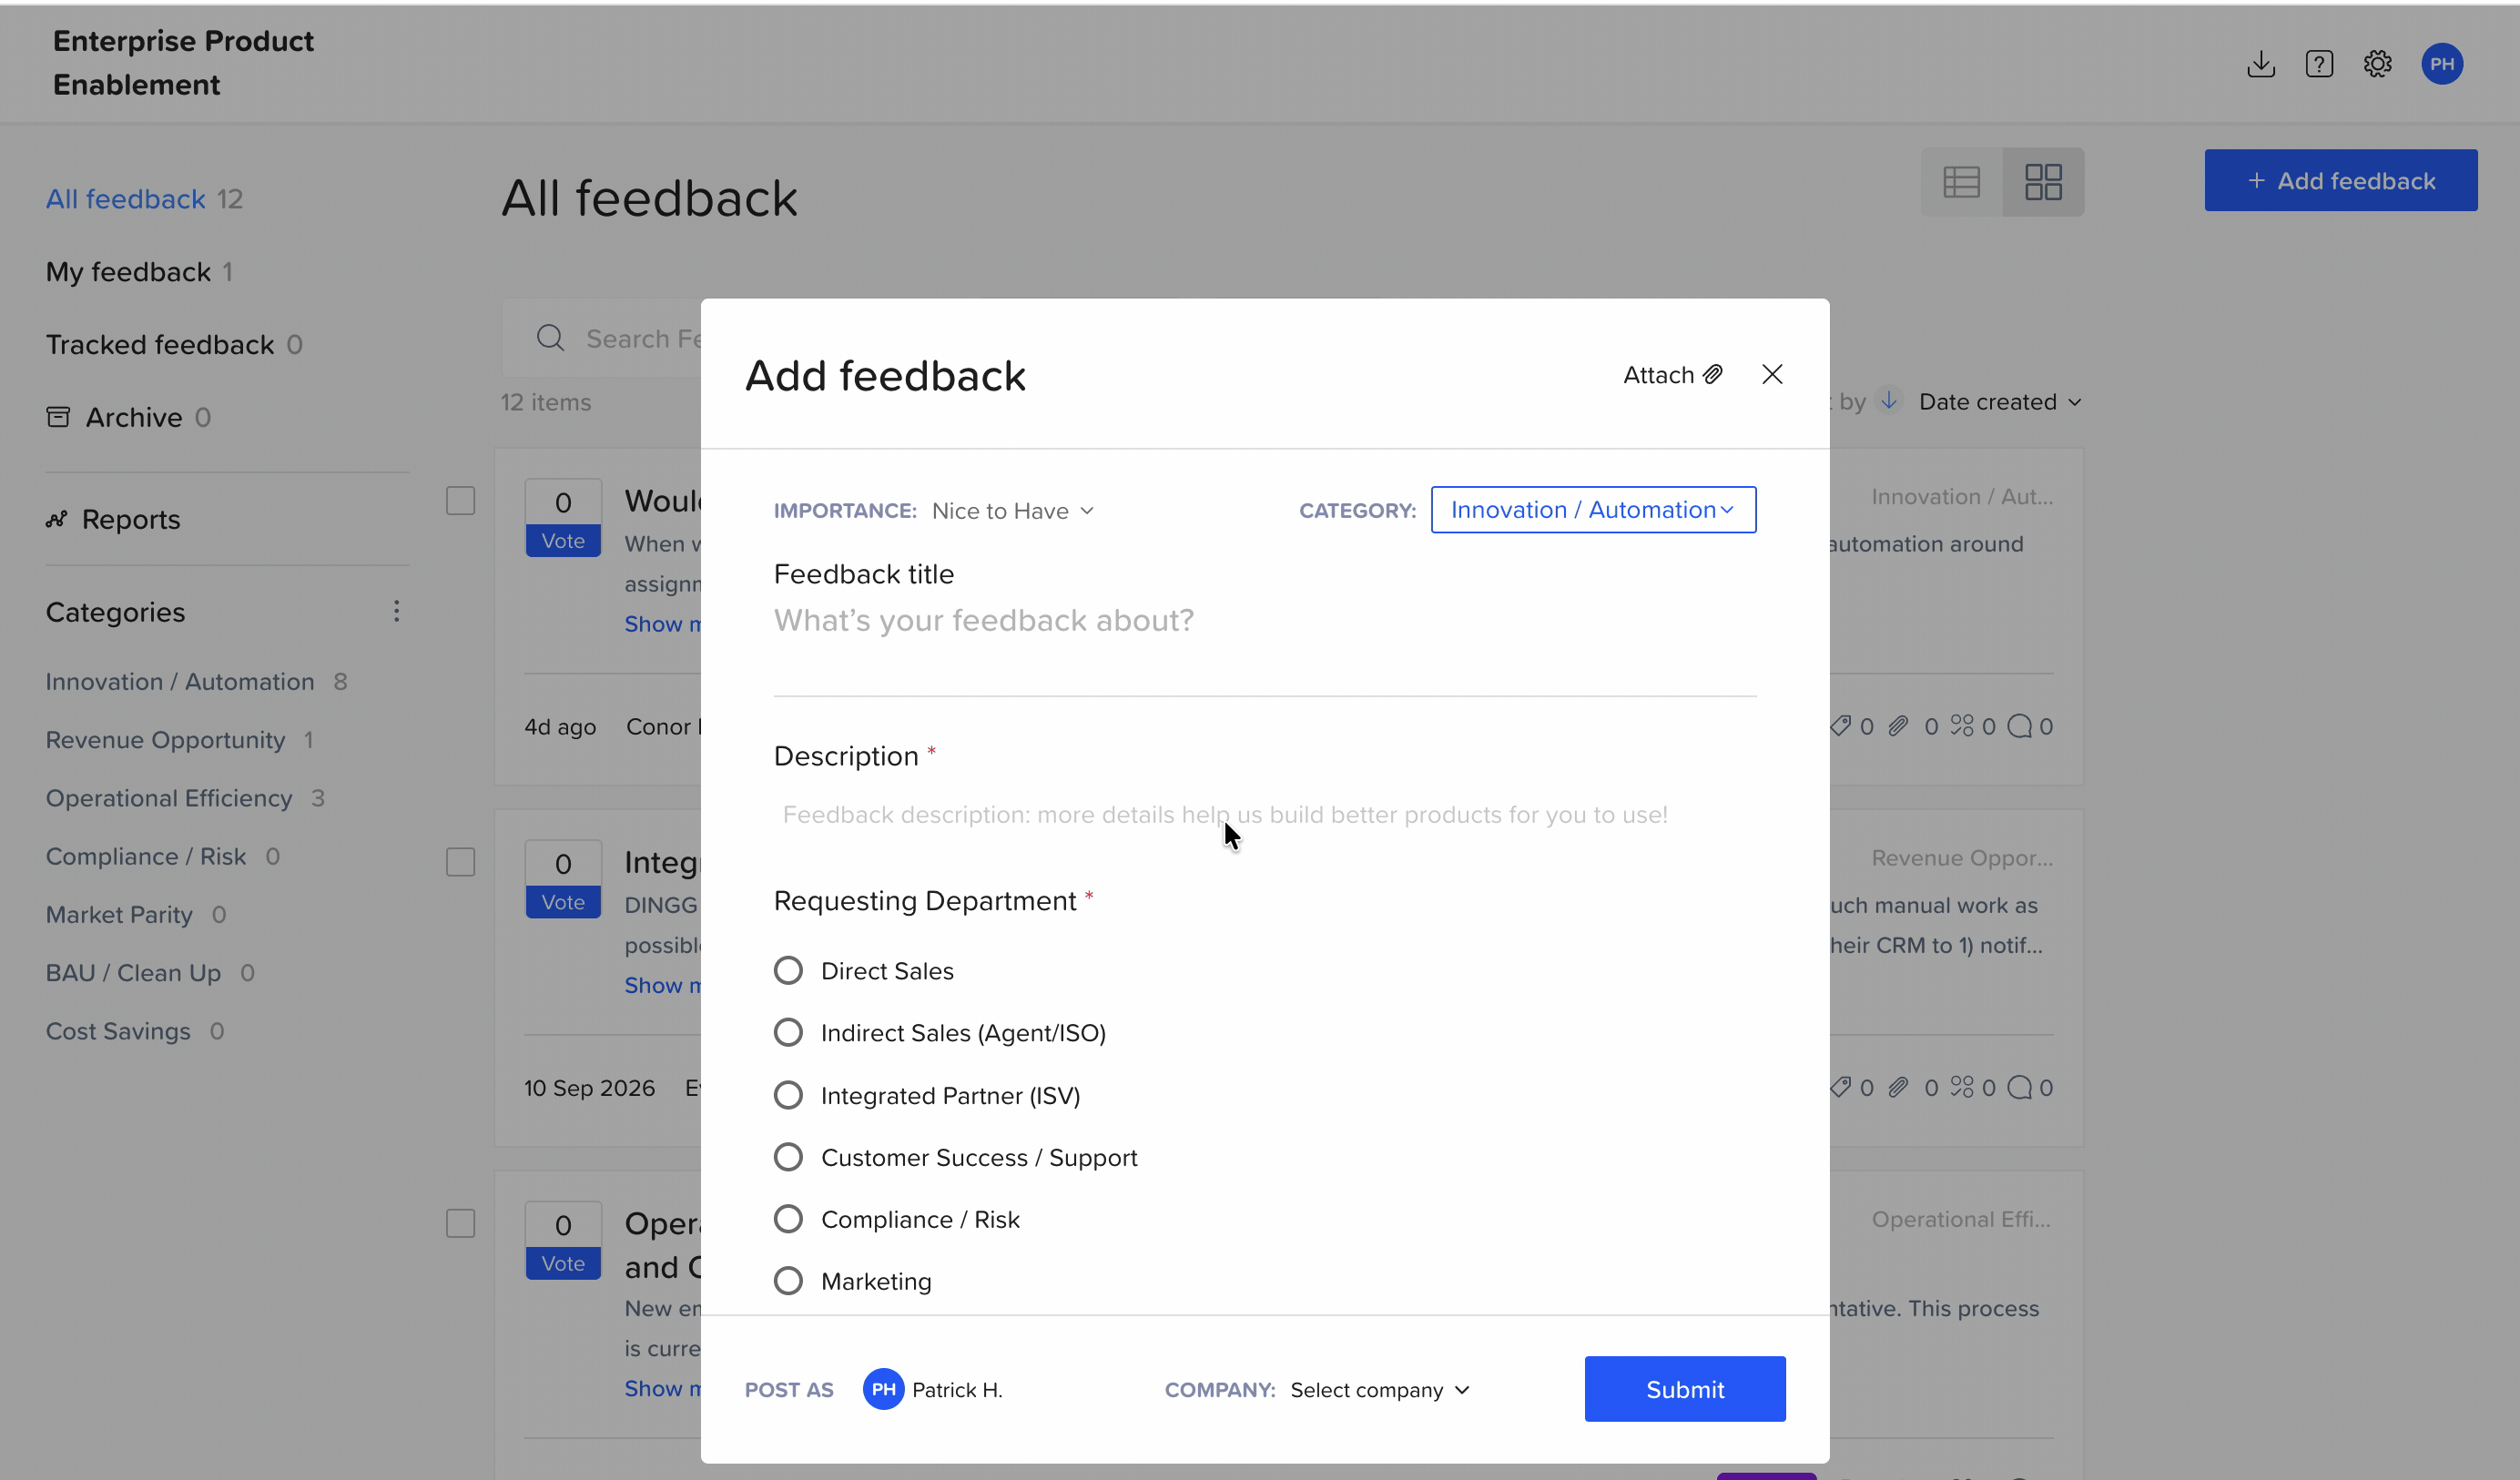
Task: Toggle the sort direction arrow
Action: (x=1888, y=401)
